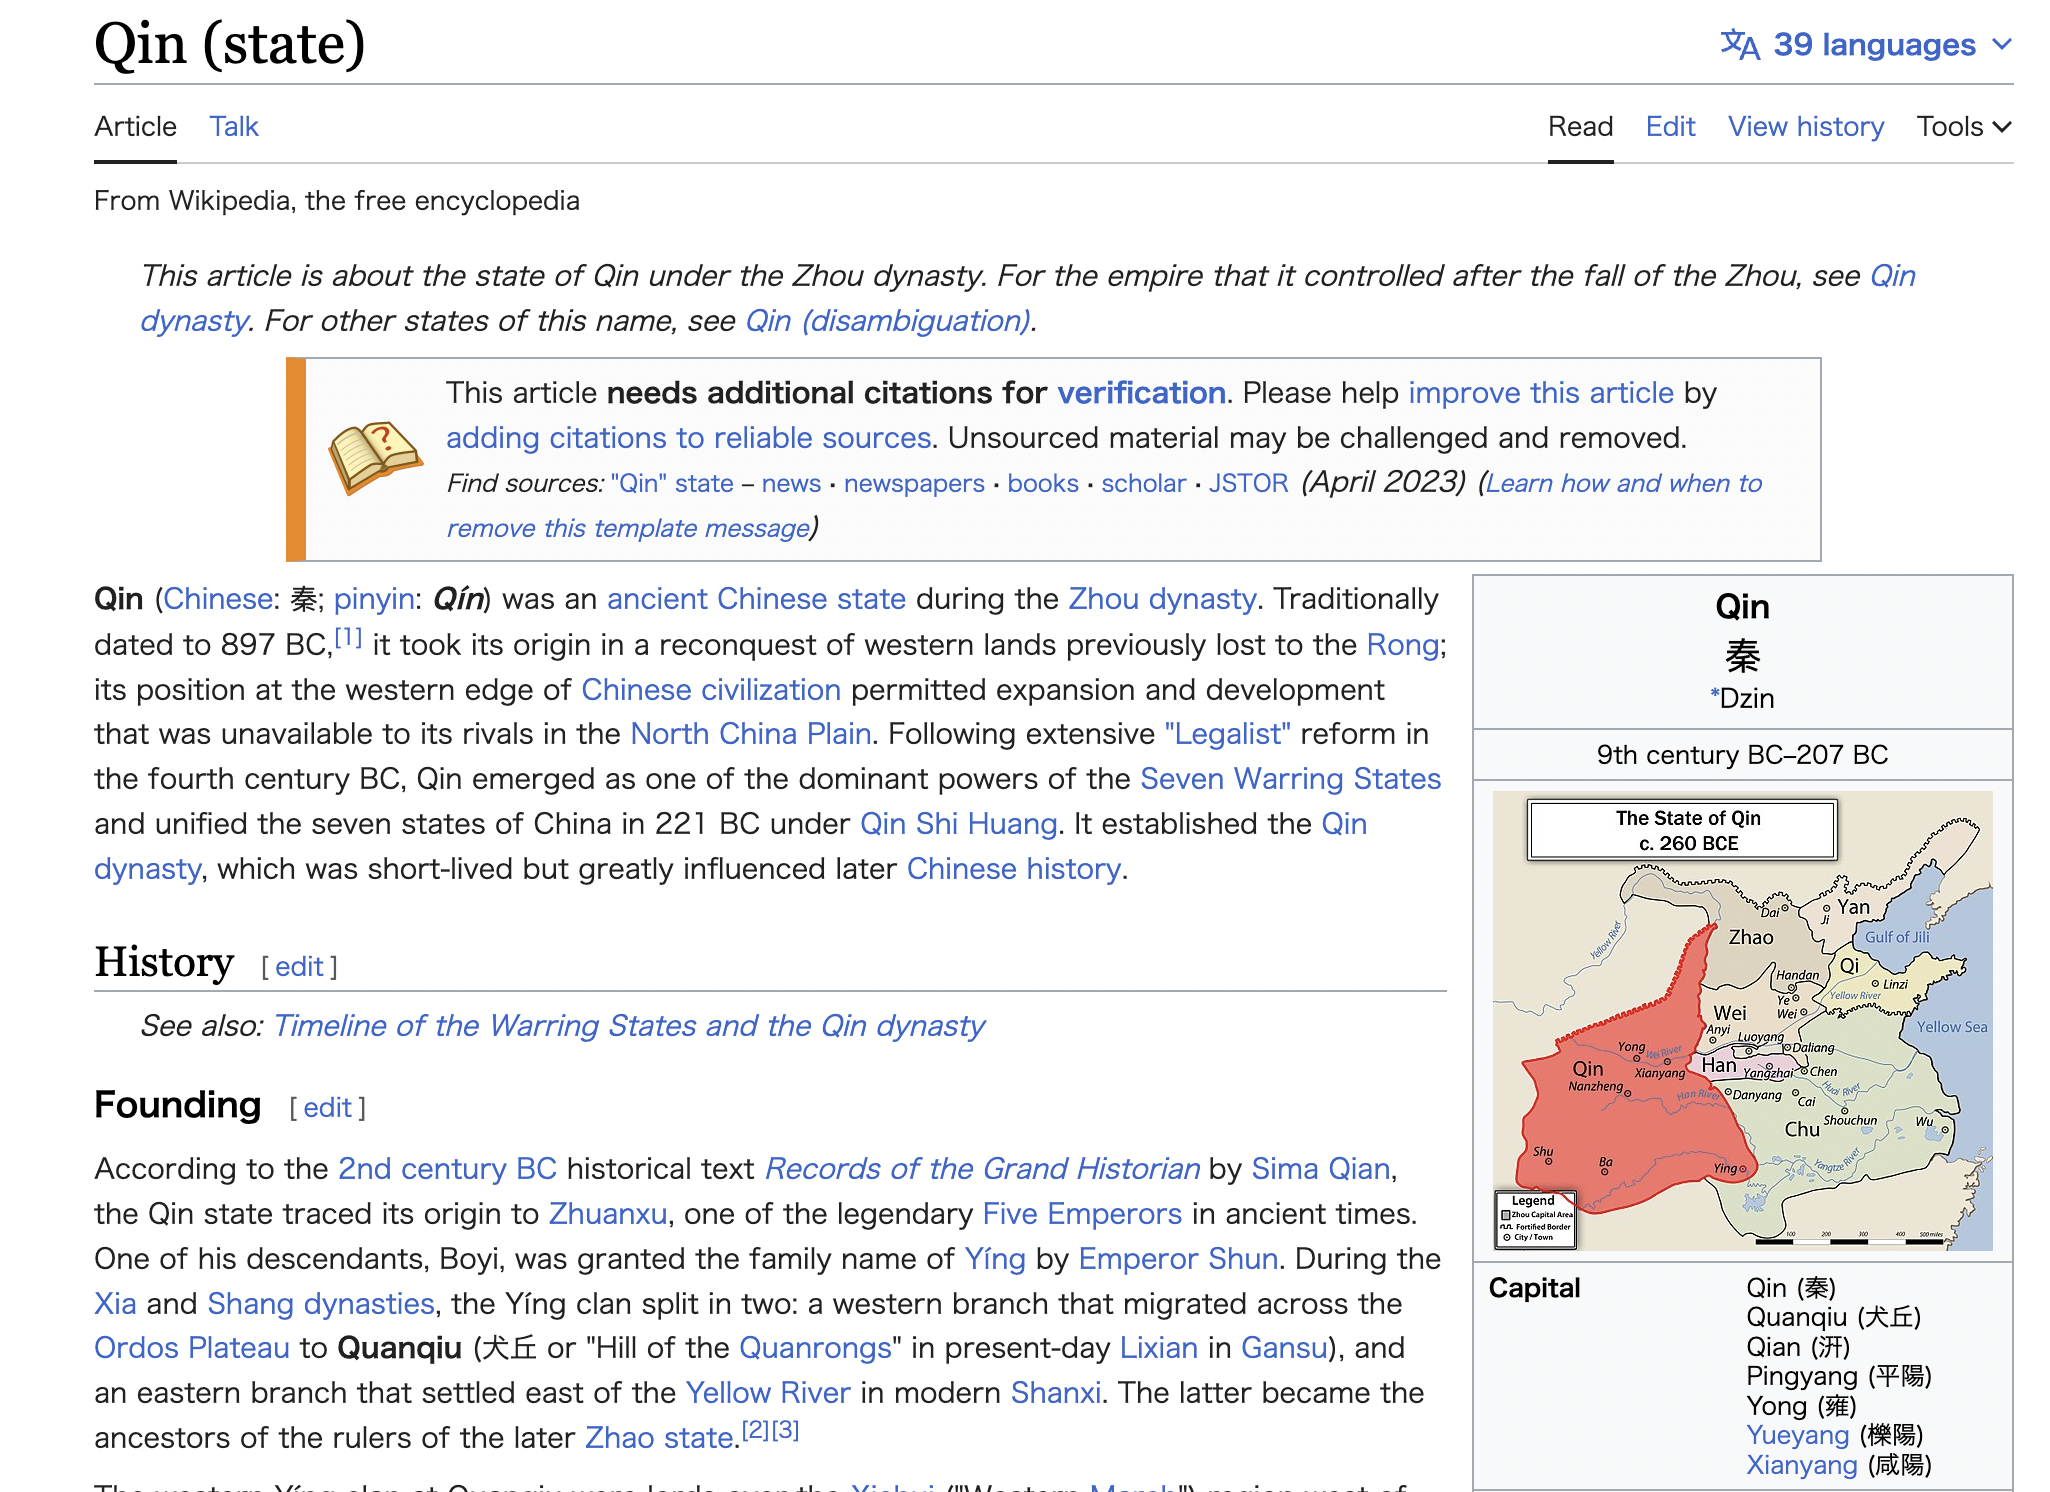Open the Edit tab
The width and height of the screenshot is (2050, 1492).
(x=1670, y=126)
